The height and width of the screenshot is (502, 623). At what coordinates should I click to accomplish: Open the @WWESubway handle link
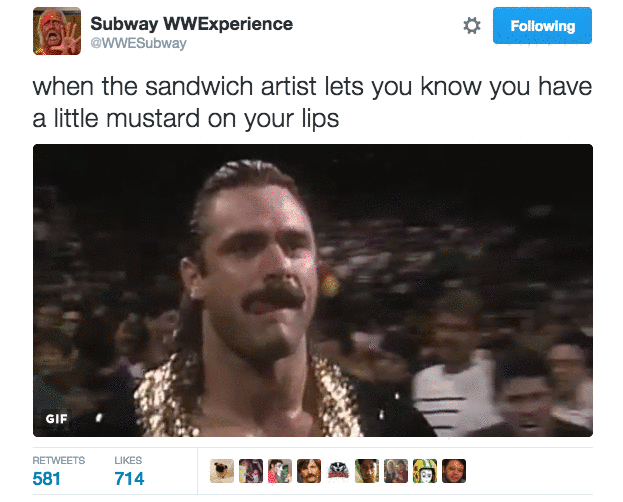point(138,43)
